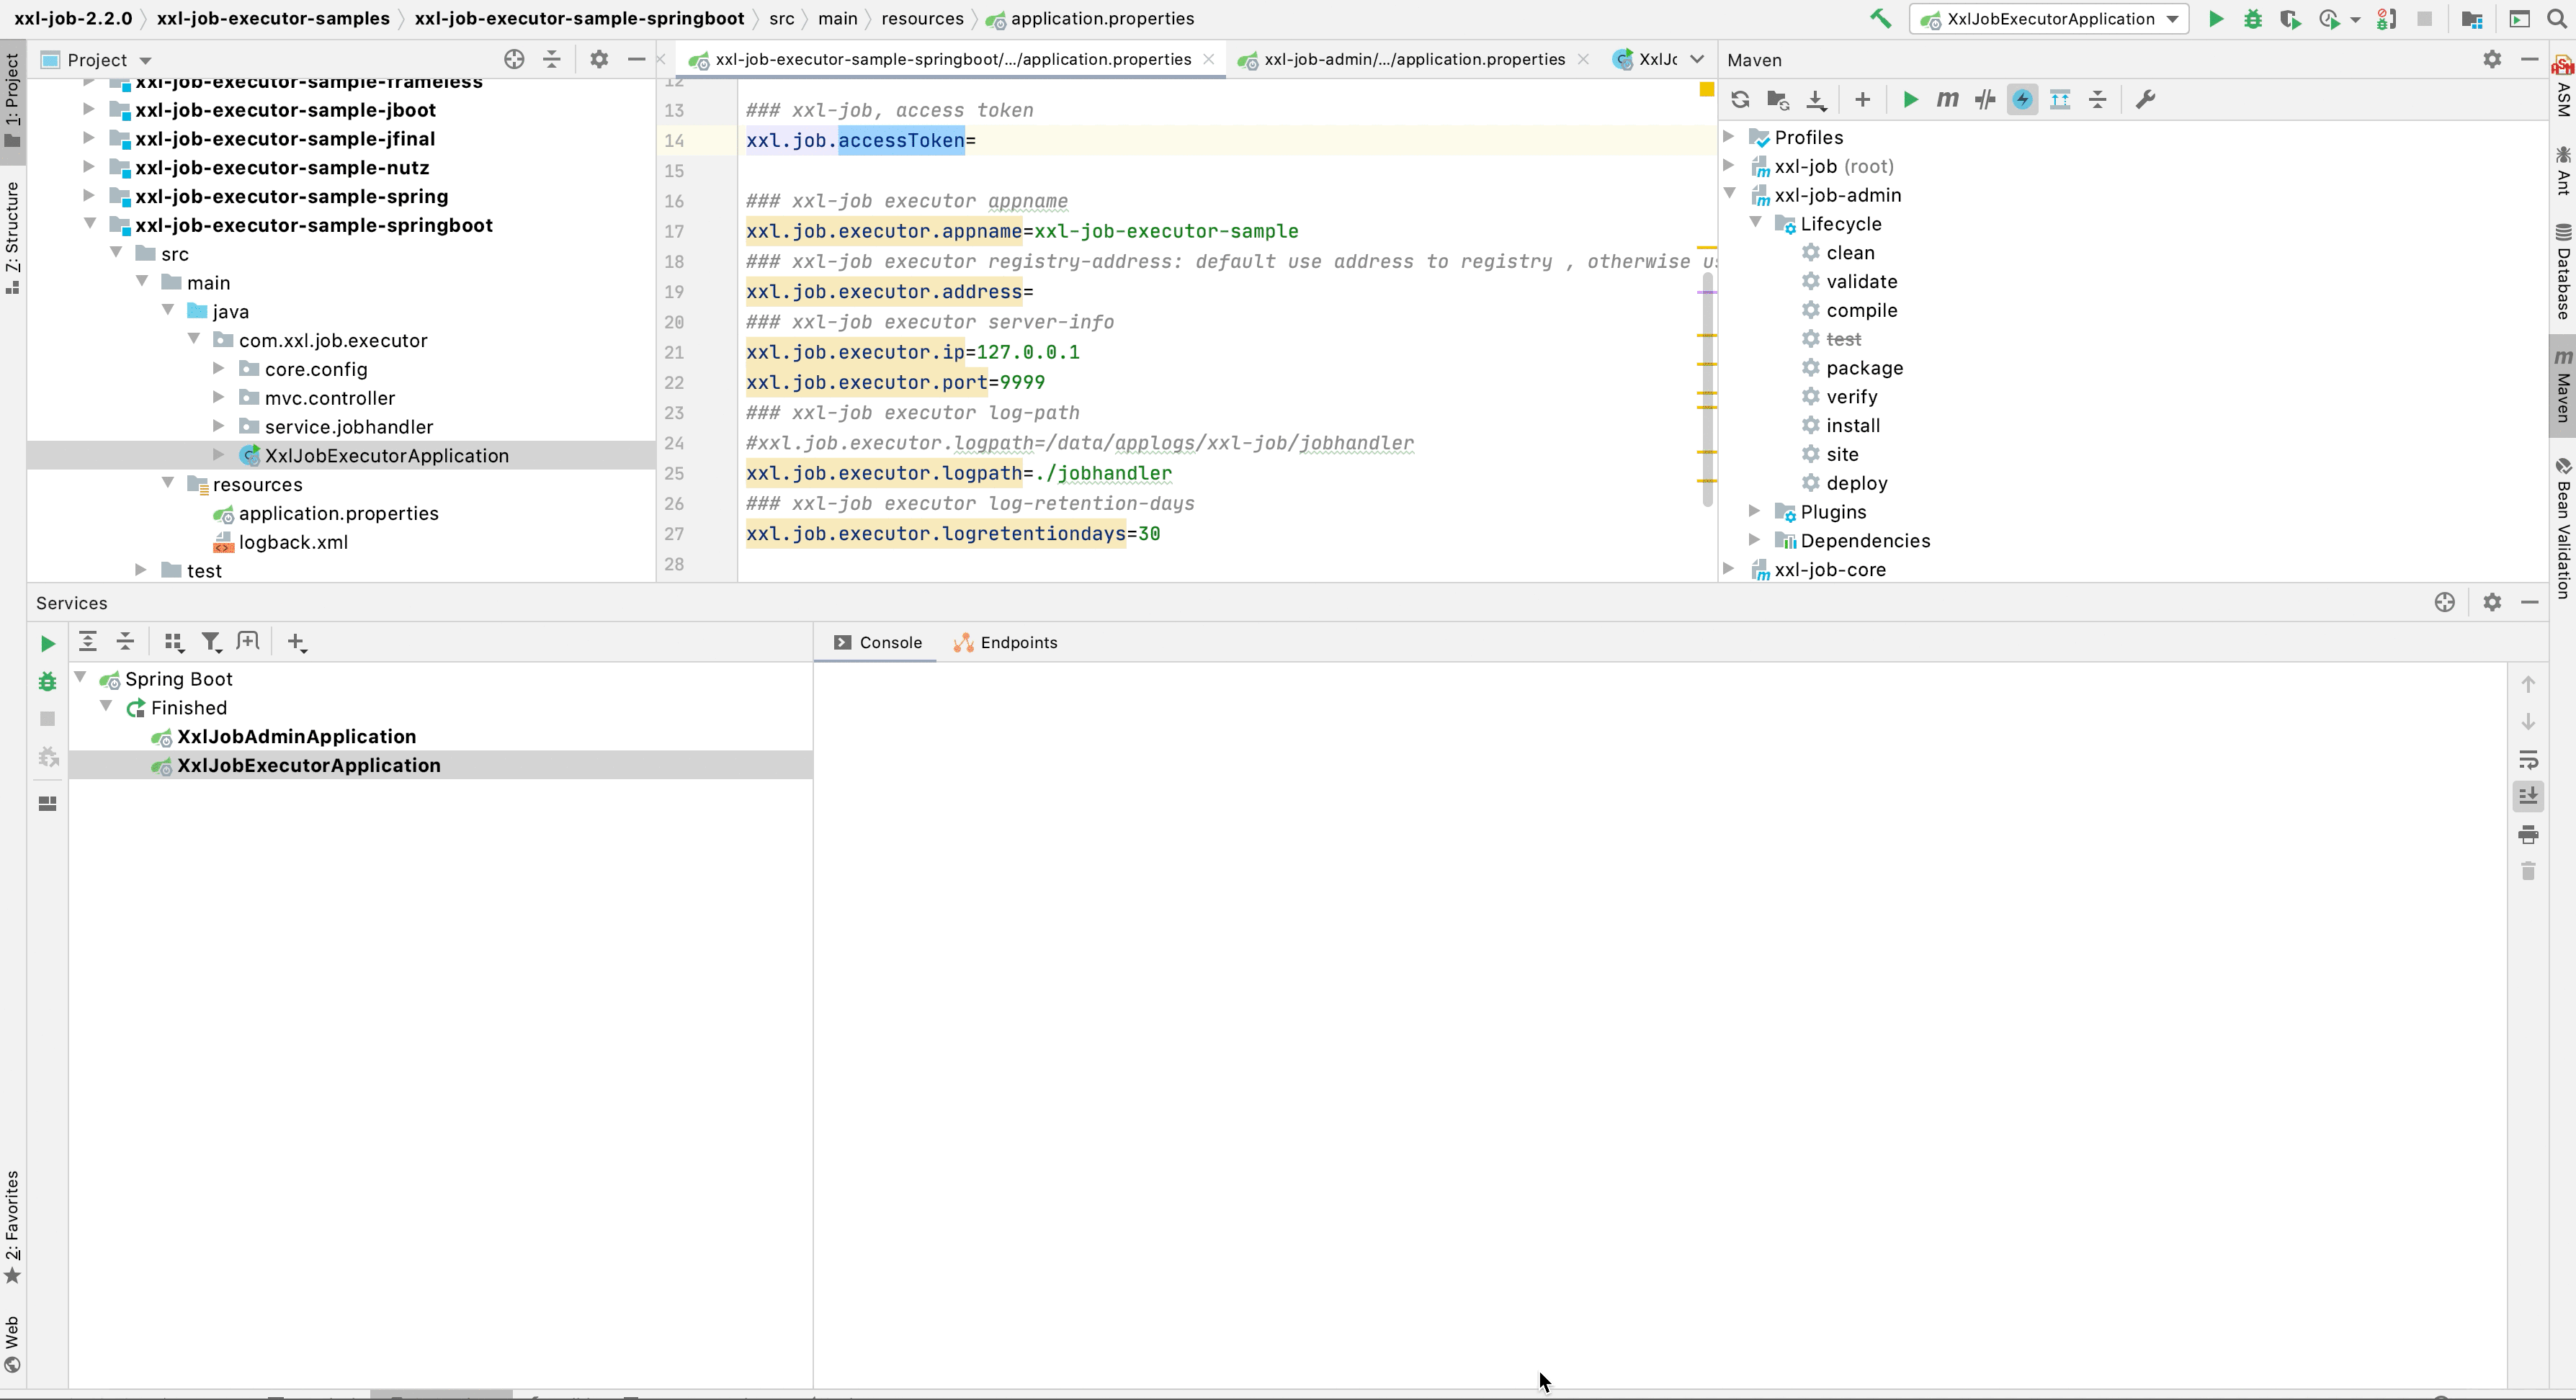Print console output
Image resolution: width=2576 pixels, height=1400 pixels.
tap(2528, 835)
